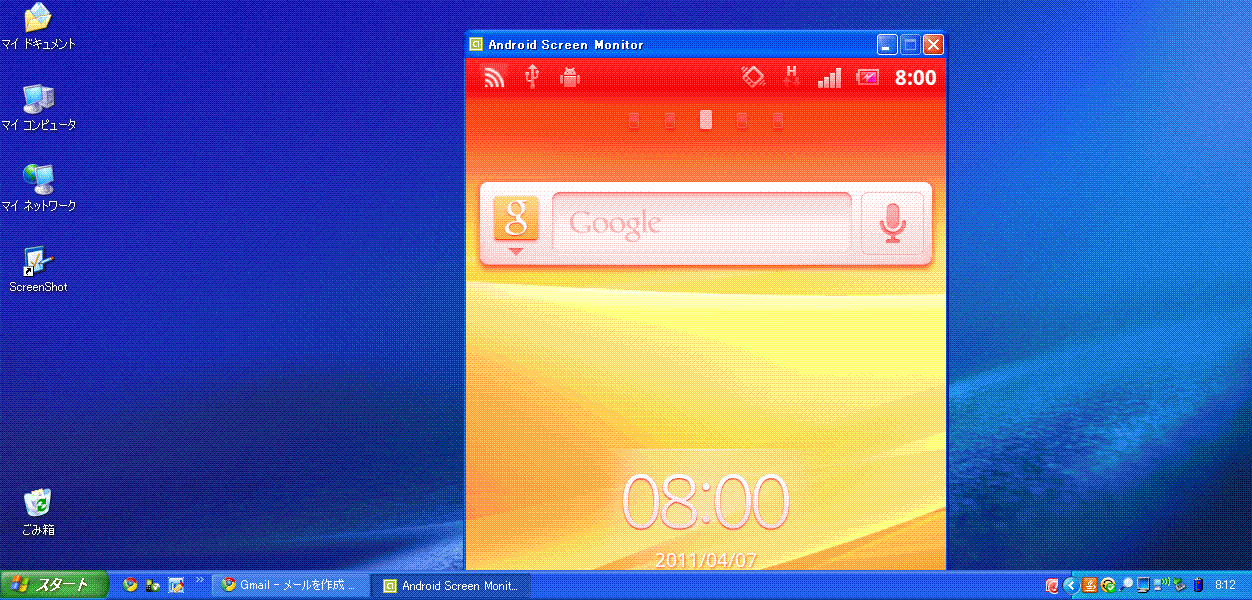This screenshot has height=600, width=1252.
Task: Click the taskbar clock showing 8:12
Action: click(x=1225, y=586)
